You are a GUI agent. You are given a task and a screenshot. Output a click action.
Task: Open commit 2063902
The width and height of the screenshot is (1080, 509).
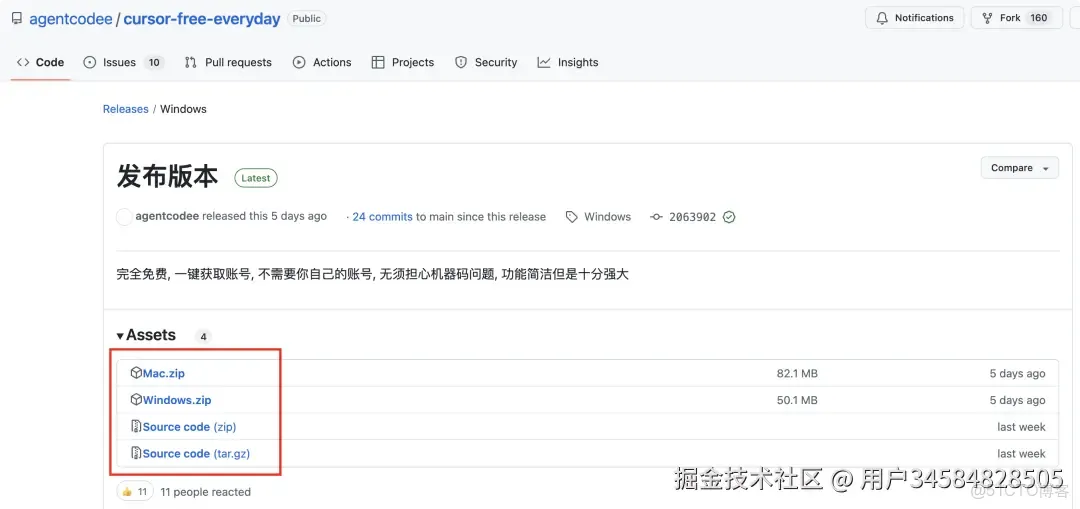pyautogui.click(x=692, y=217)
